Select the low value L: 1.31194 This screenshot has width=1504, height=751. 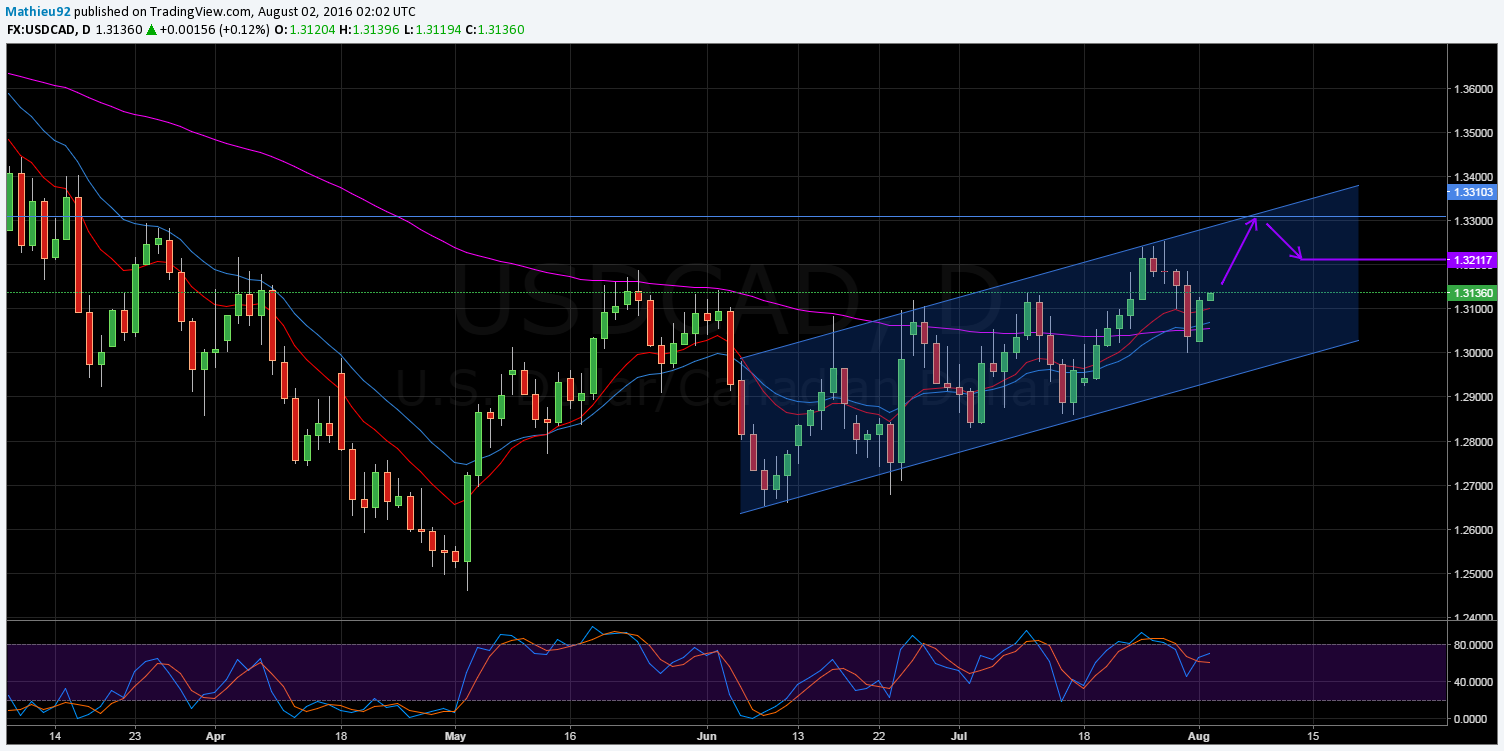[x=431, y=29]
